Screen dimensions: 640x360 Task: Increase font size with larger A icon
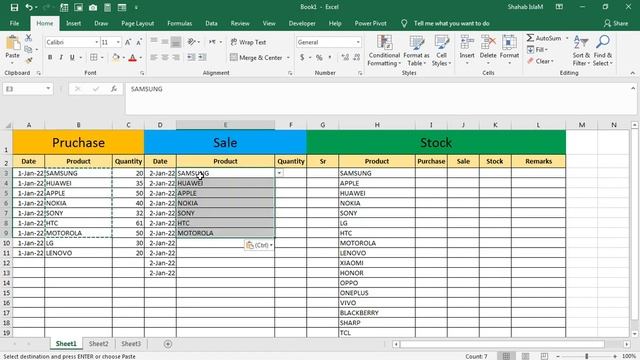click(128, 42)
